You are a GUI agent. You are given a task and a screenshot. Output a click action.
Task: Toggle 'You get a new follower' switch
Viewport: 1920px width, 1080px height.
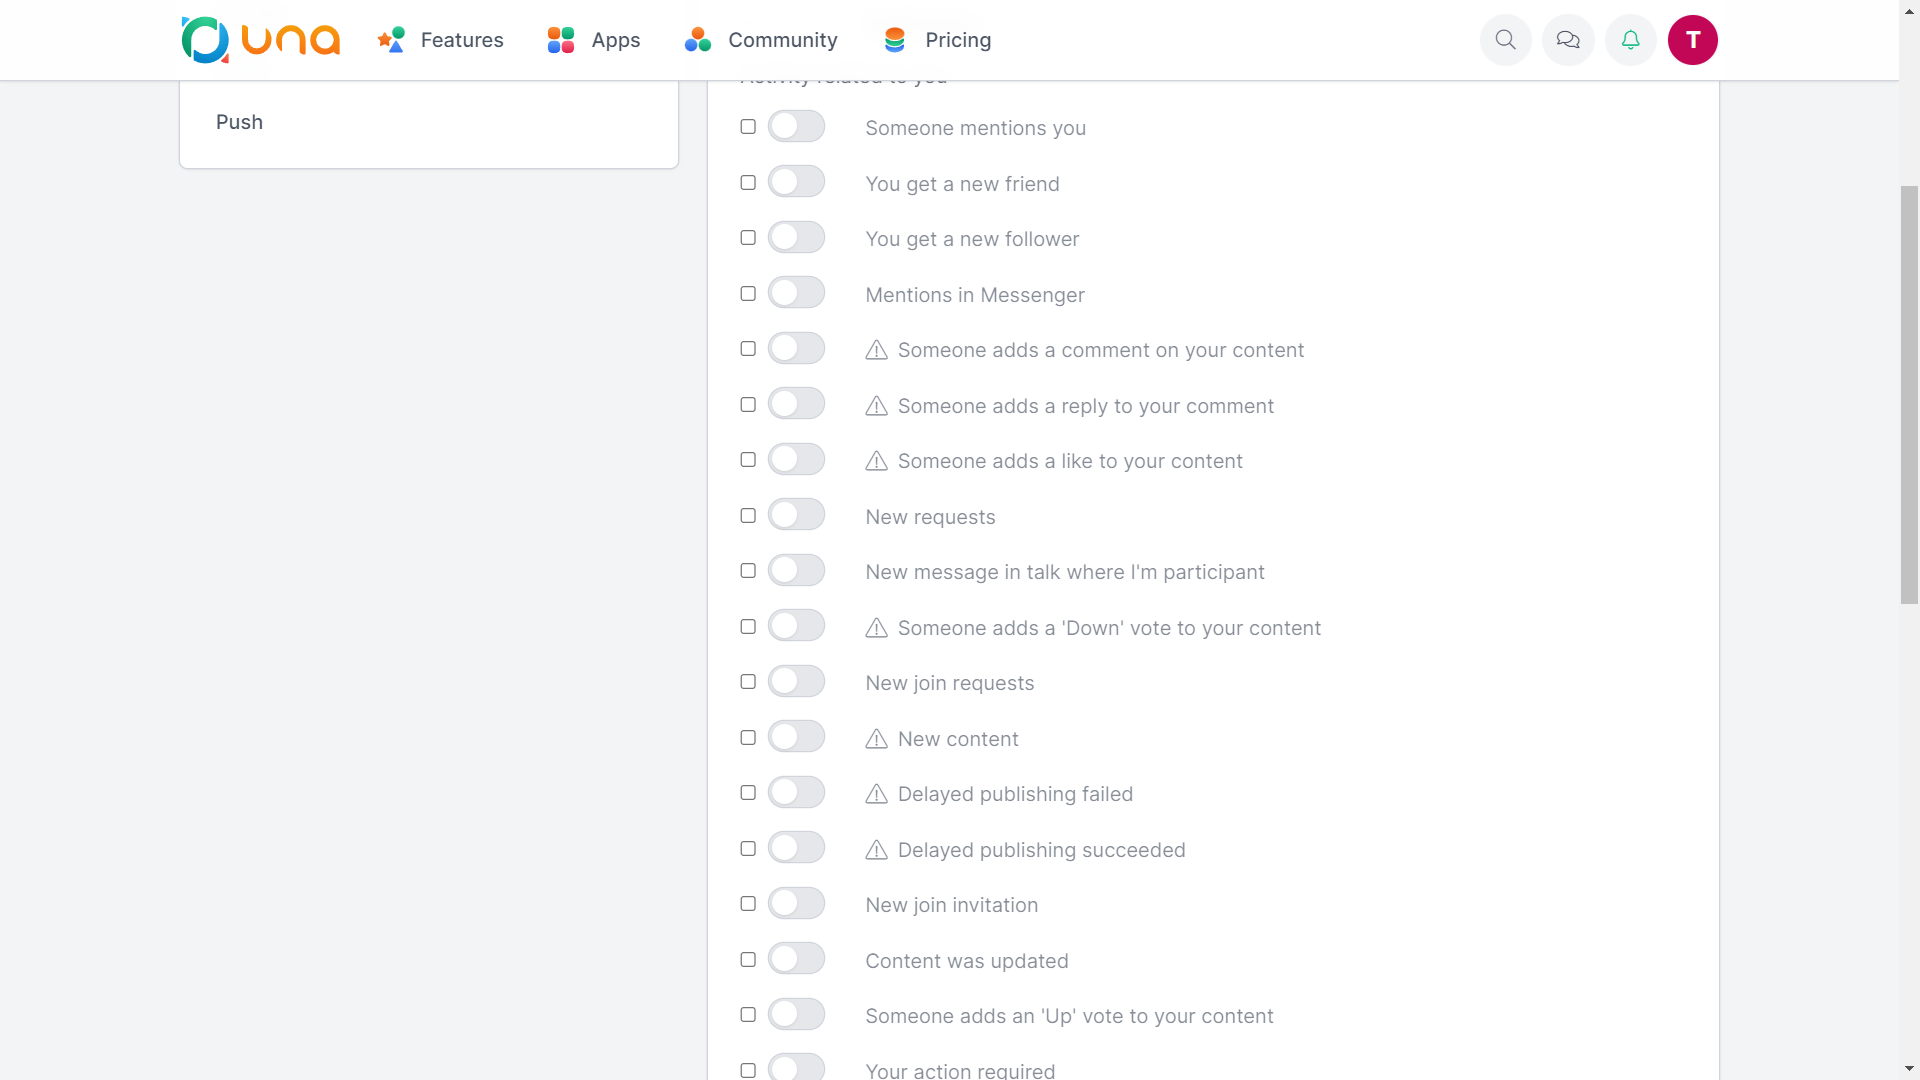pyautogui.click(x=796, y=238)
